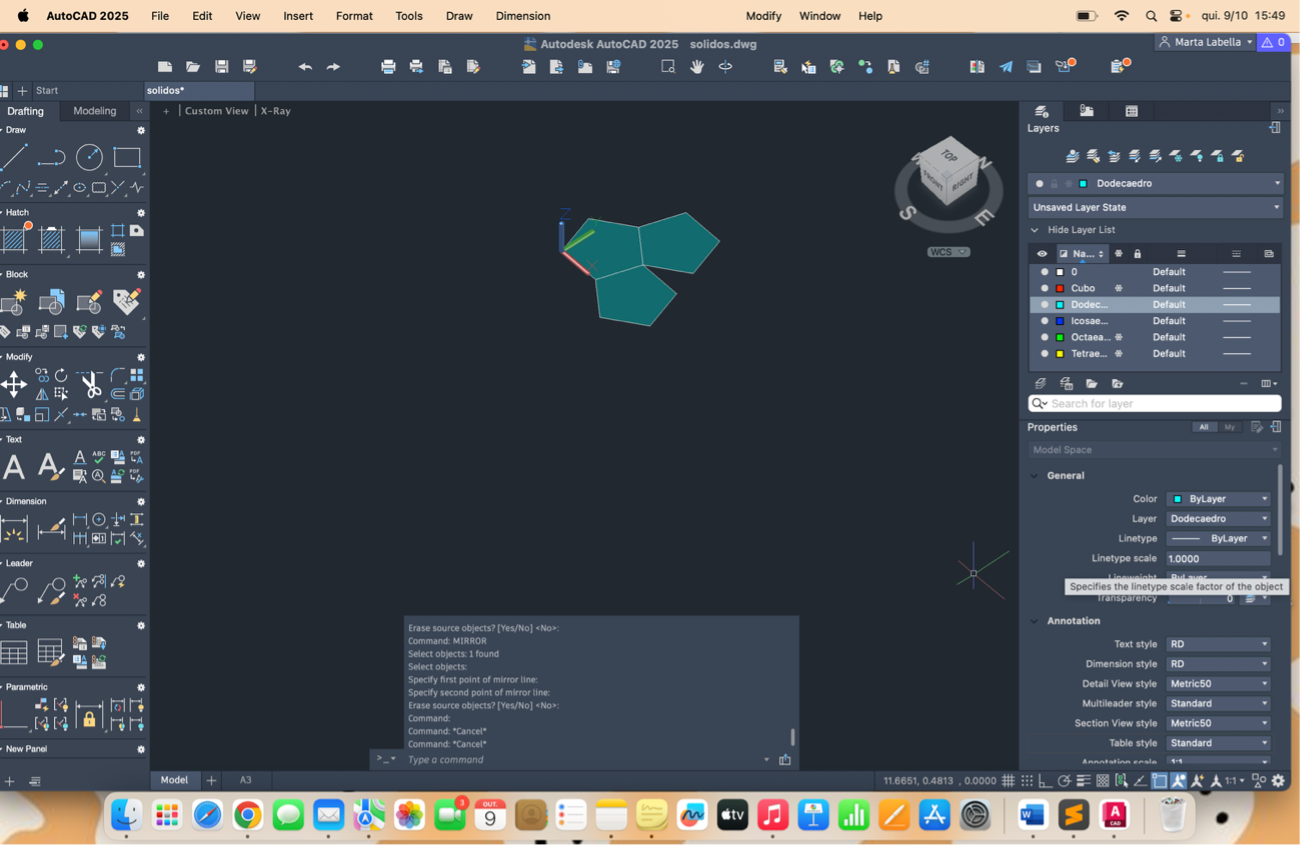Select the Rotate tool
The width and height of the screenshot is (1304, 849).
pos(61,376)
